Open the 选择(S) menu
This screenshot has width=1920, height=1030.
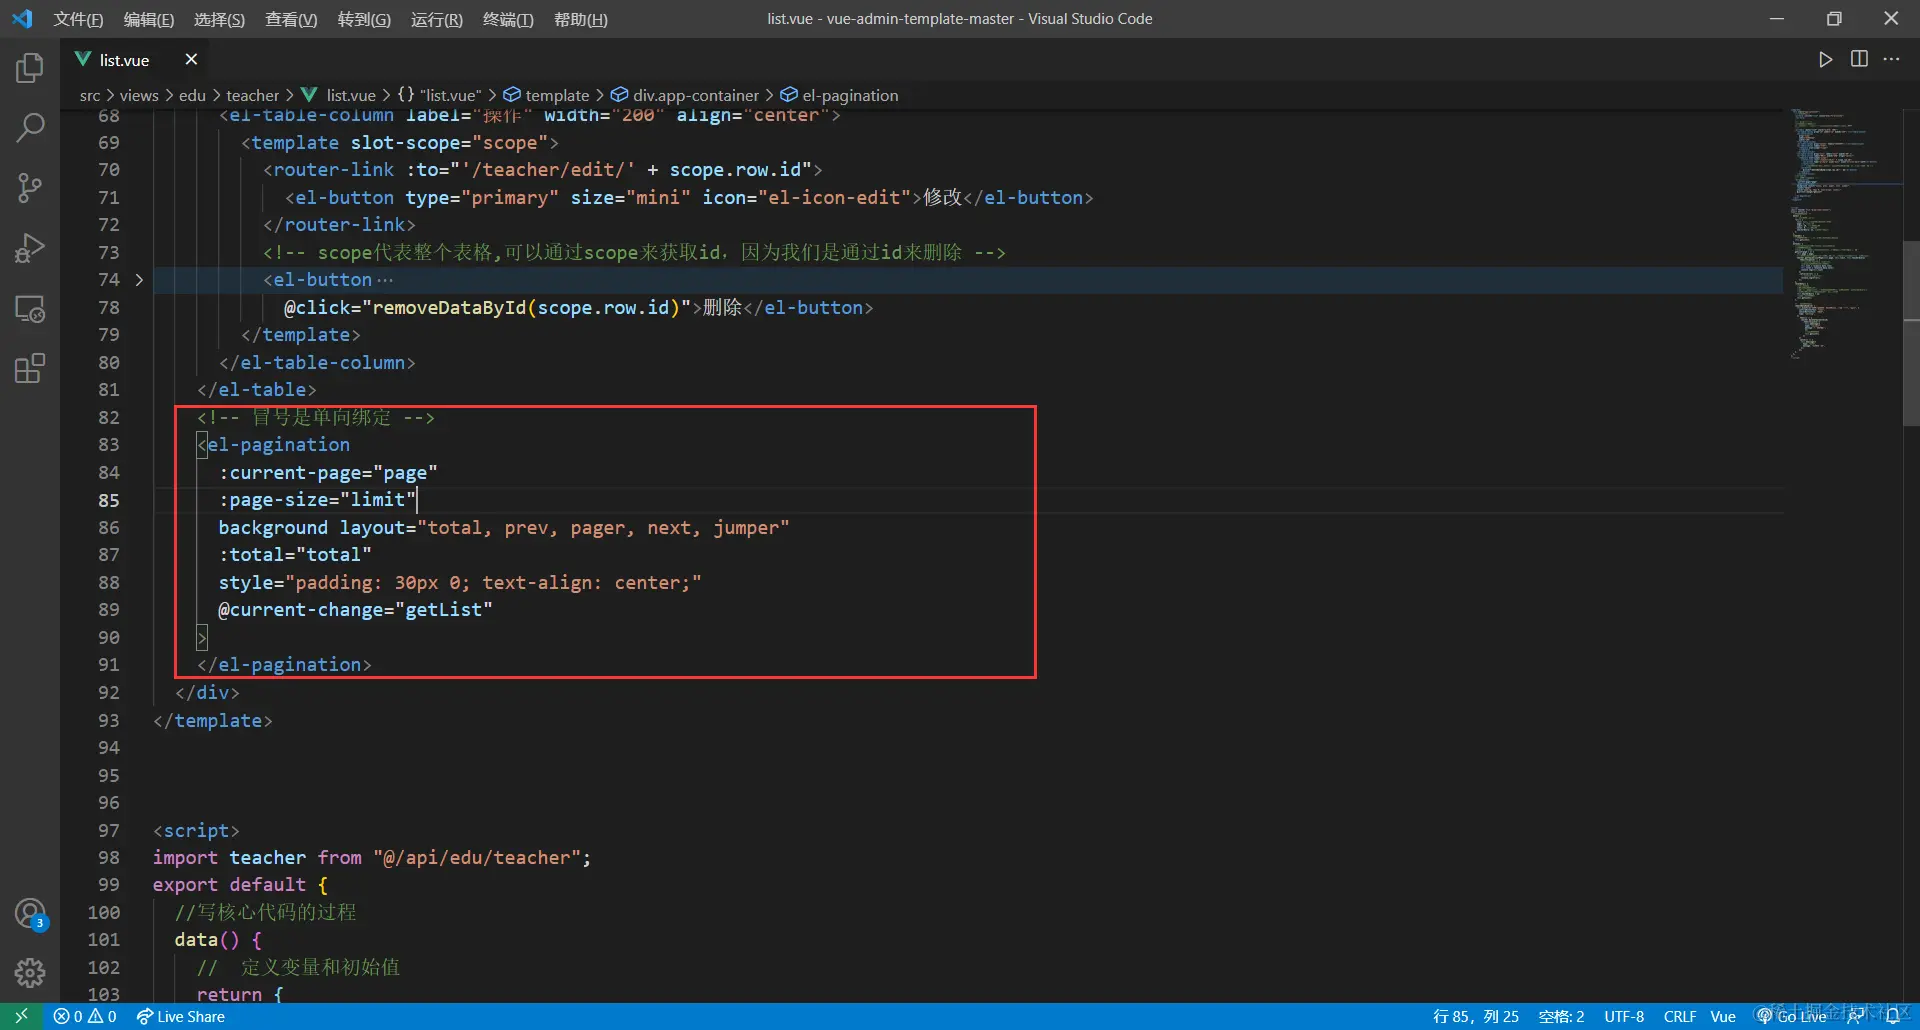[219, 19]
